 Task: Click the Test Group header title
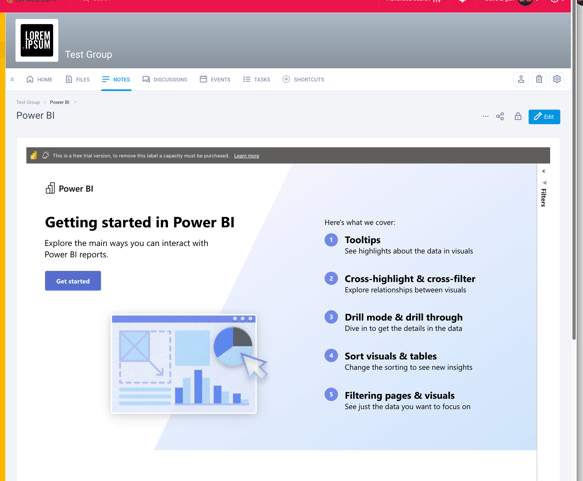click(88, 54)
